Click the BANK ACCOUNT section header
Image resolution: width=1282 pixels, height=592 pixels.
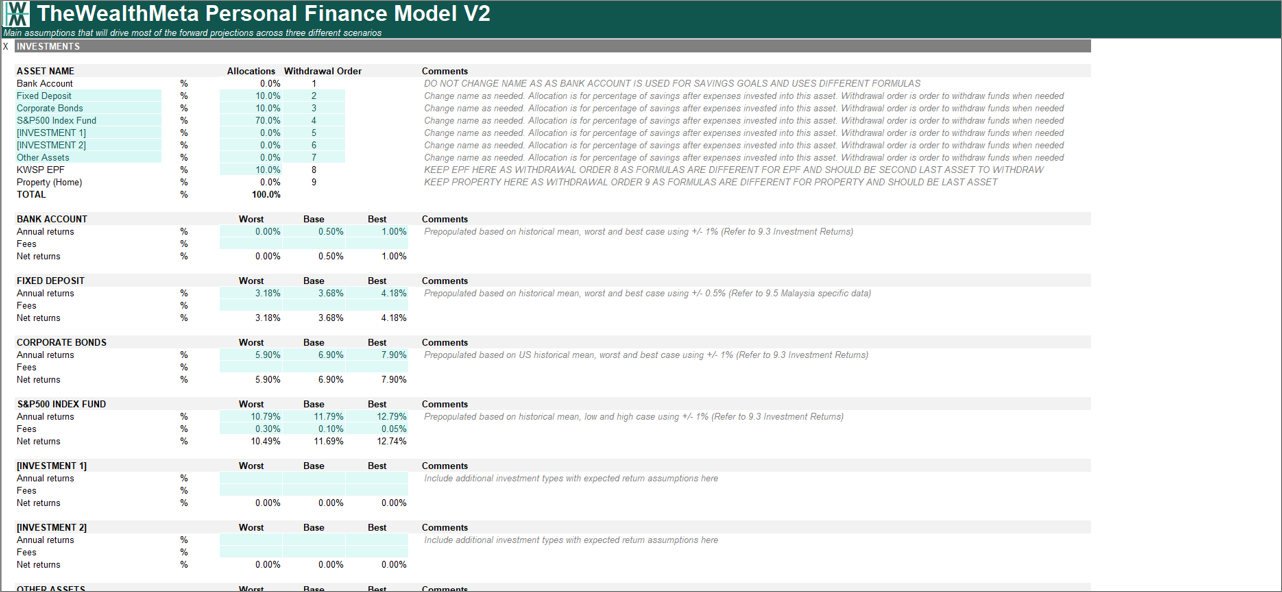tap(52, 219)
